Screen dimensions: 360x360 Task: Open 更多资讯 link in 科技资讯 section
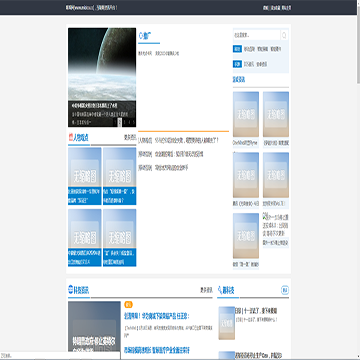coord(206,290)
